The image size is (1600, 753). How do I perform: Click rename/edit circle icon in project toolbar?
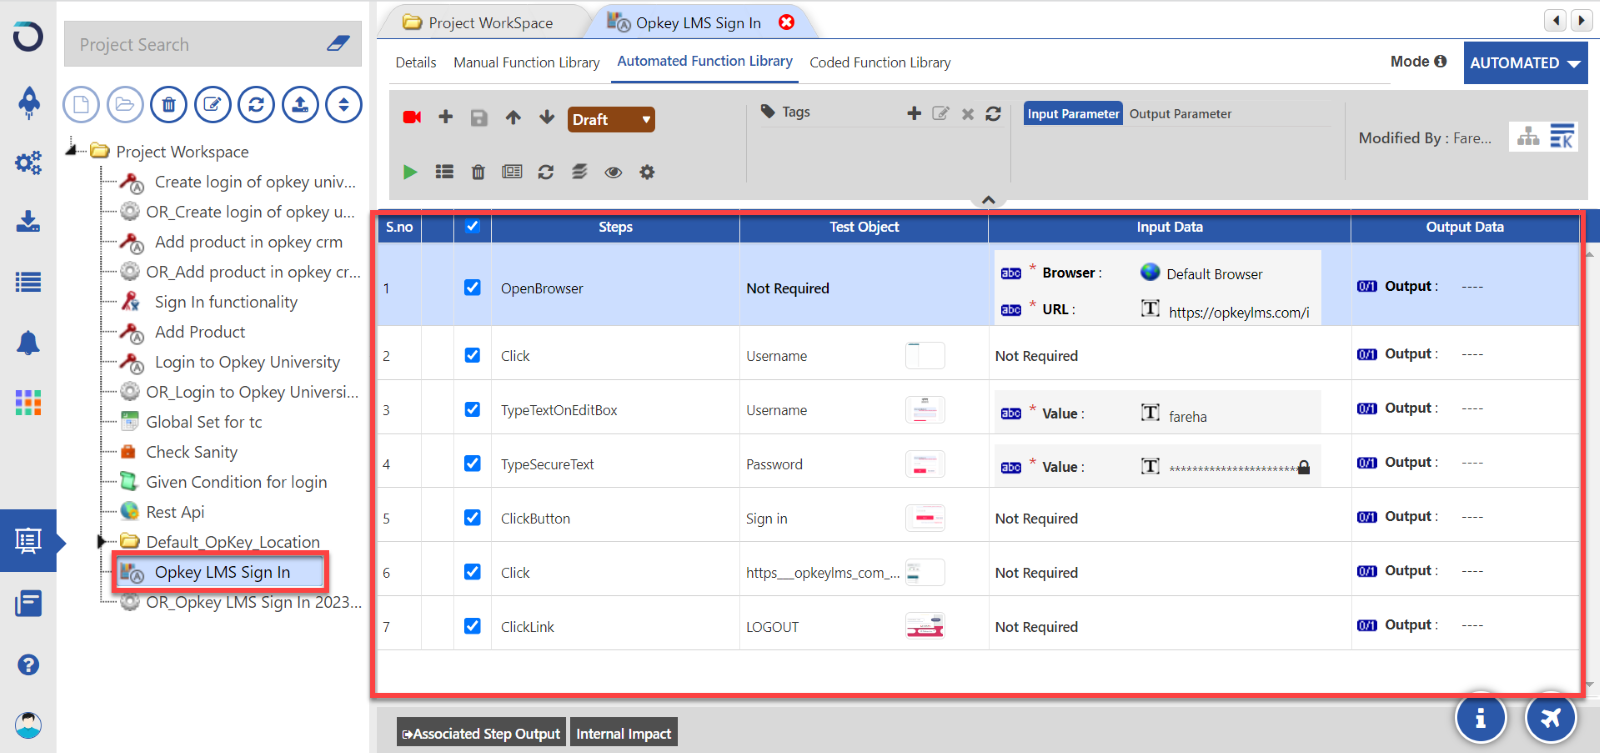pyautogui.click(x=213, y=104)
